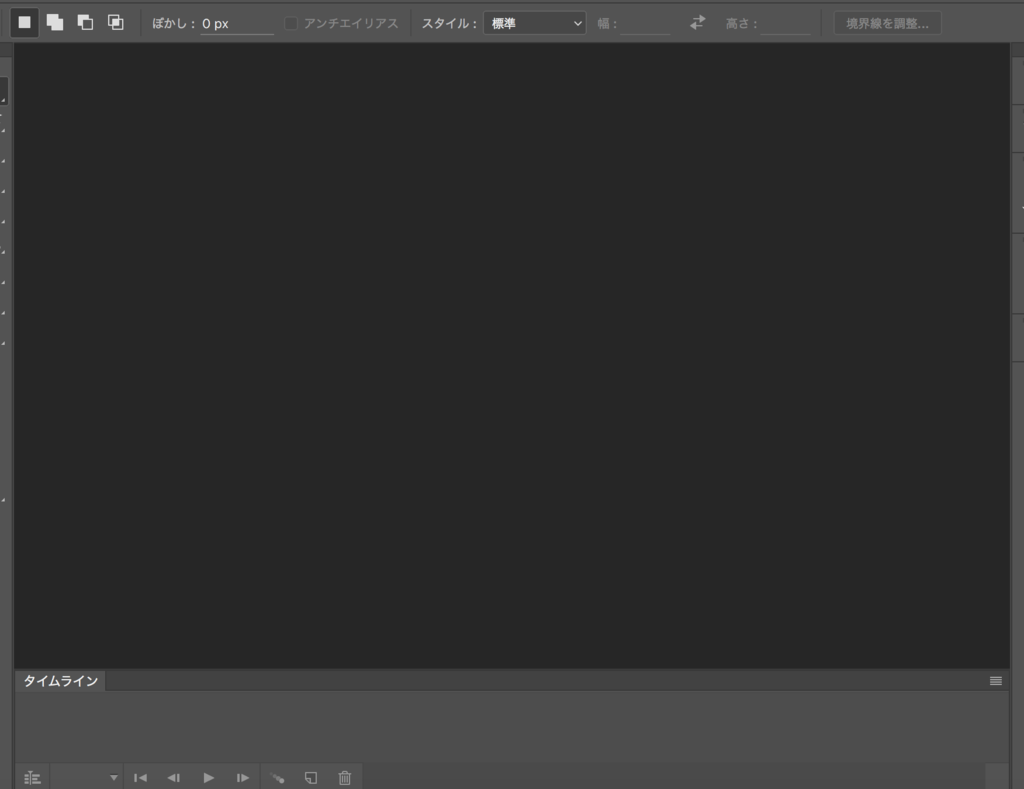1024x789 pixels.
Task: Toggle the アンチエイリアス checkbox
Action: pyautogui.click(x=291, y=24)
